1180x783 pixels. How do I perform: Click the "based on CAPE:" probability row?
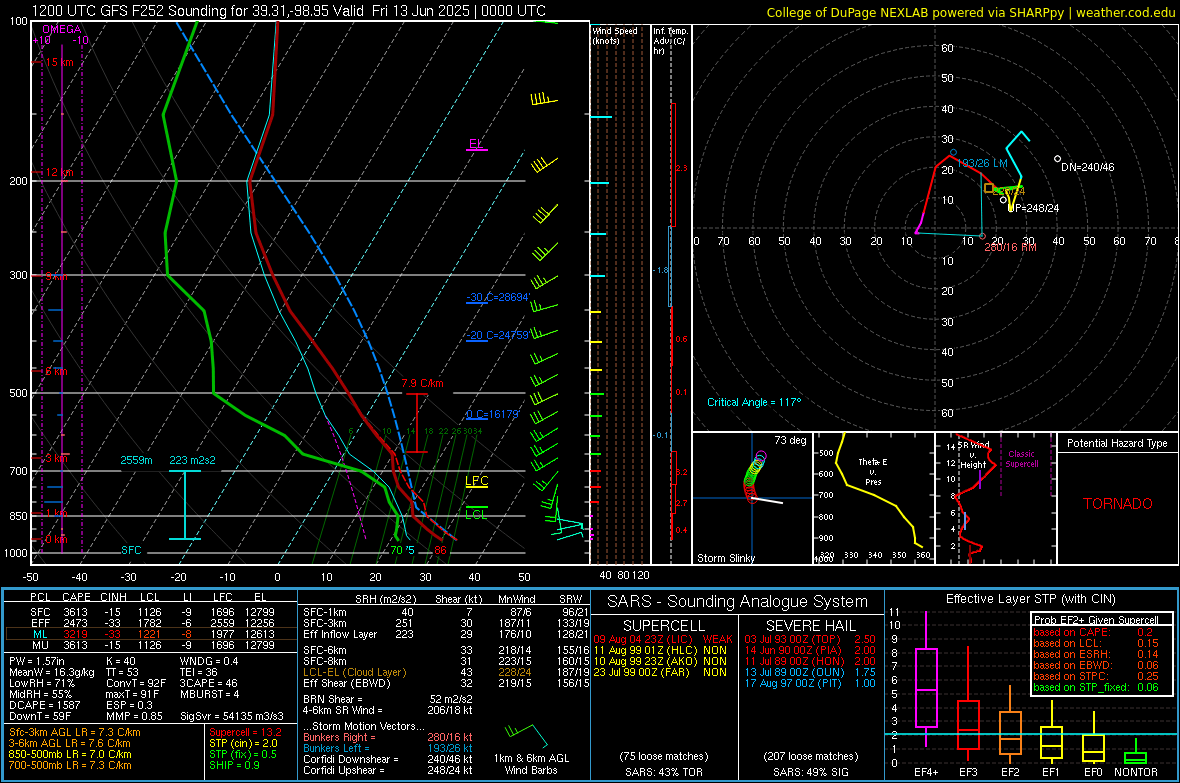coord(1093,632)
